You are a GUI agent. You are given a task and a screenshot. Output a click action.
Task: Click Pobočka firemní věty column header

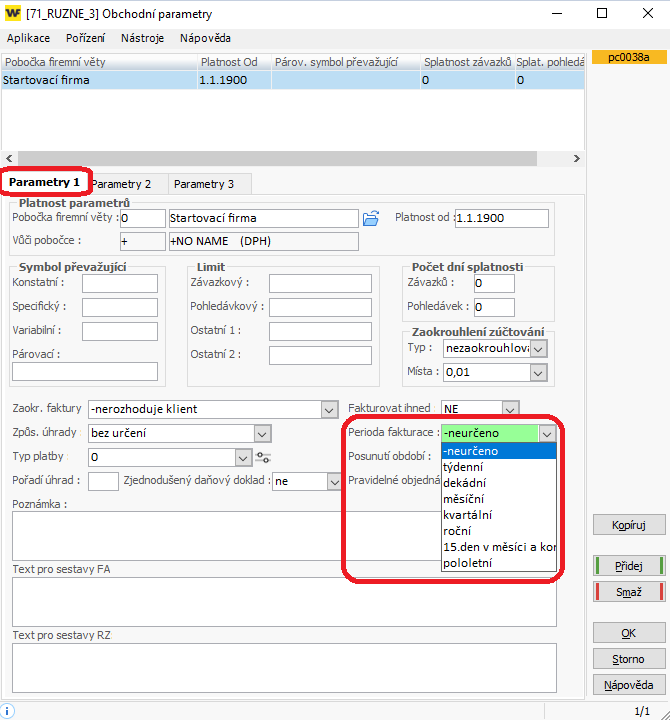click(x=99, y=62)
